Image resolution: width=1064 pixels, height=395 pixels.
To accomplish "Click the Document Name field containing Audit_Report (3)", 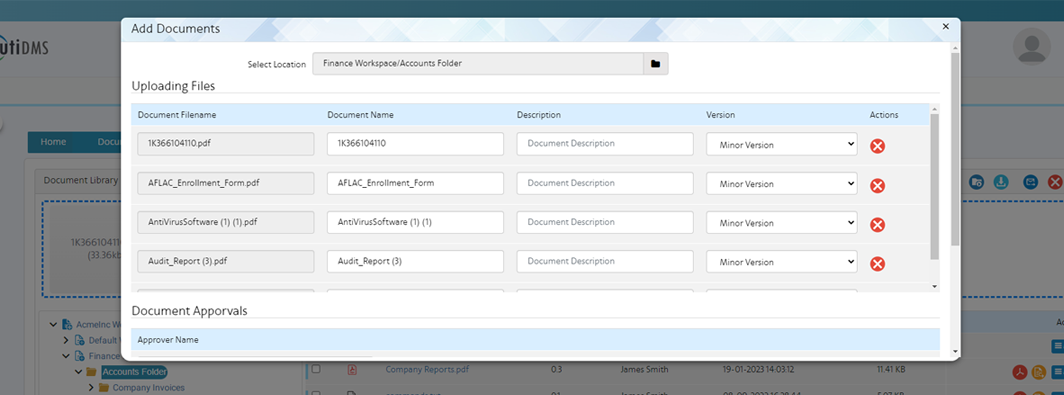I will tap(415, 262).
